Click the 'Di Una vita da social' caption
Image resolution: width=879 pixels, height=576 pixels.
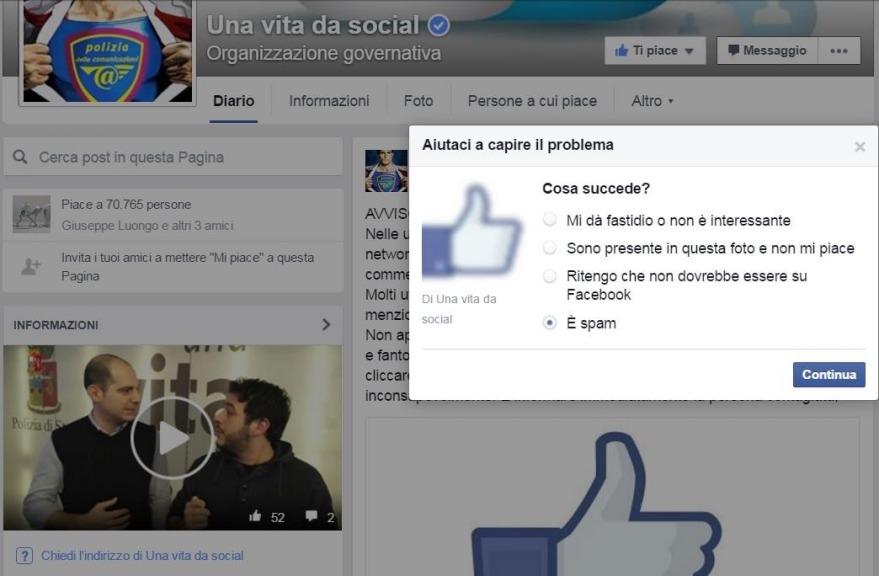[x=459, y=309]
